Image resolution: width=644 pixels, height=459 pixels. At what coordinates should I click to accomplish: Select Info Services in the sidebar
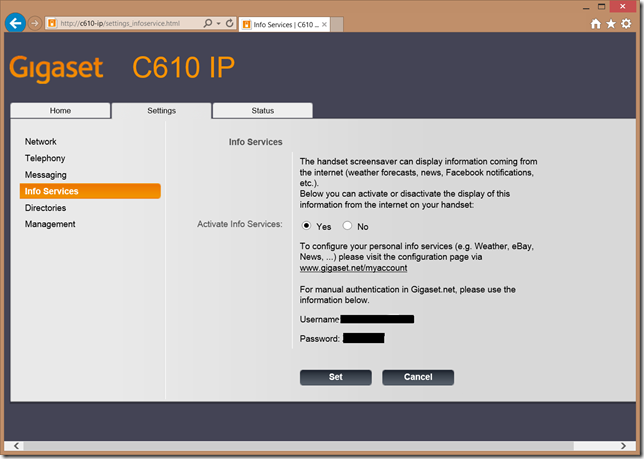click(90, 191)
